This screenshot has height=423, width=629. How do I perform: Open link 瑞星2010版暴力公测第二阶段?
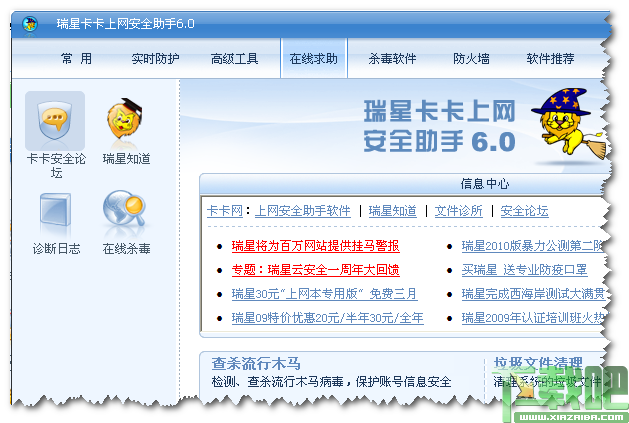[x=532, y=246]
